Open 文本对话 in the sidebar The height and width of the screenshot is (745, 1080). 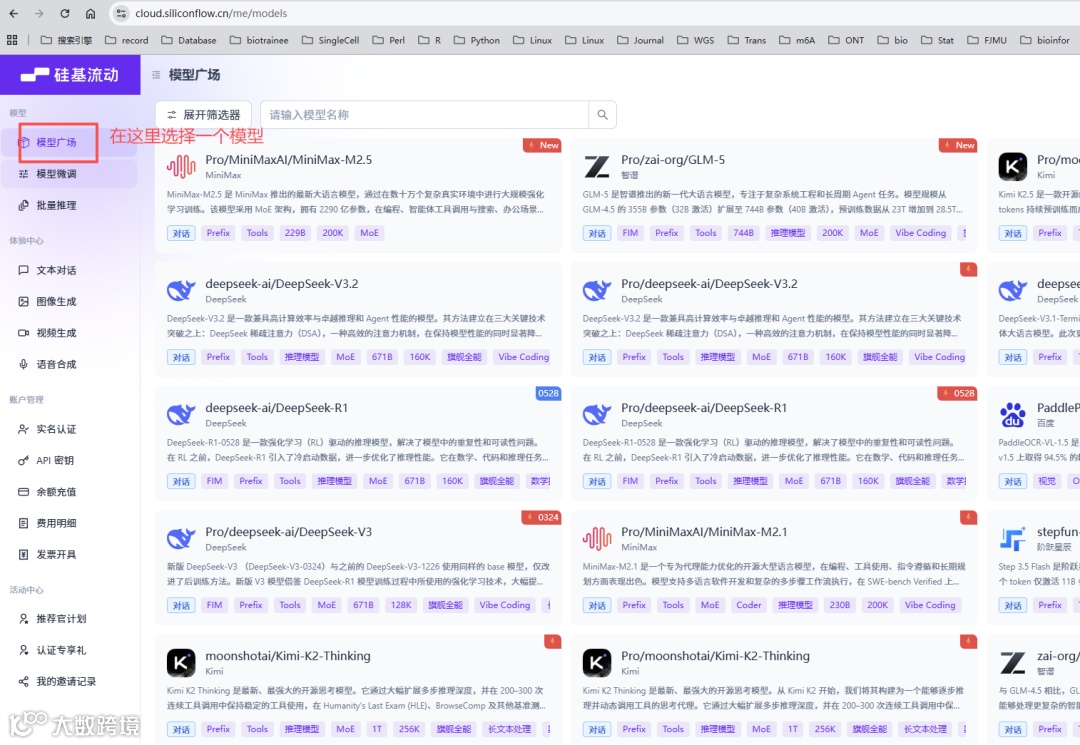point(69,270)
